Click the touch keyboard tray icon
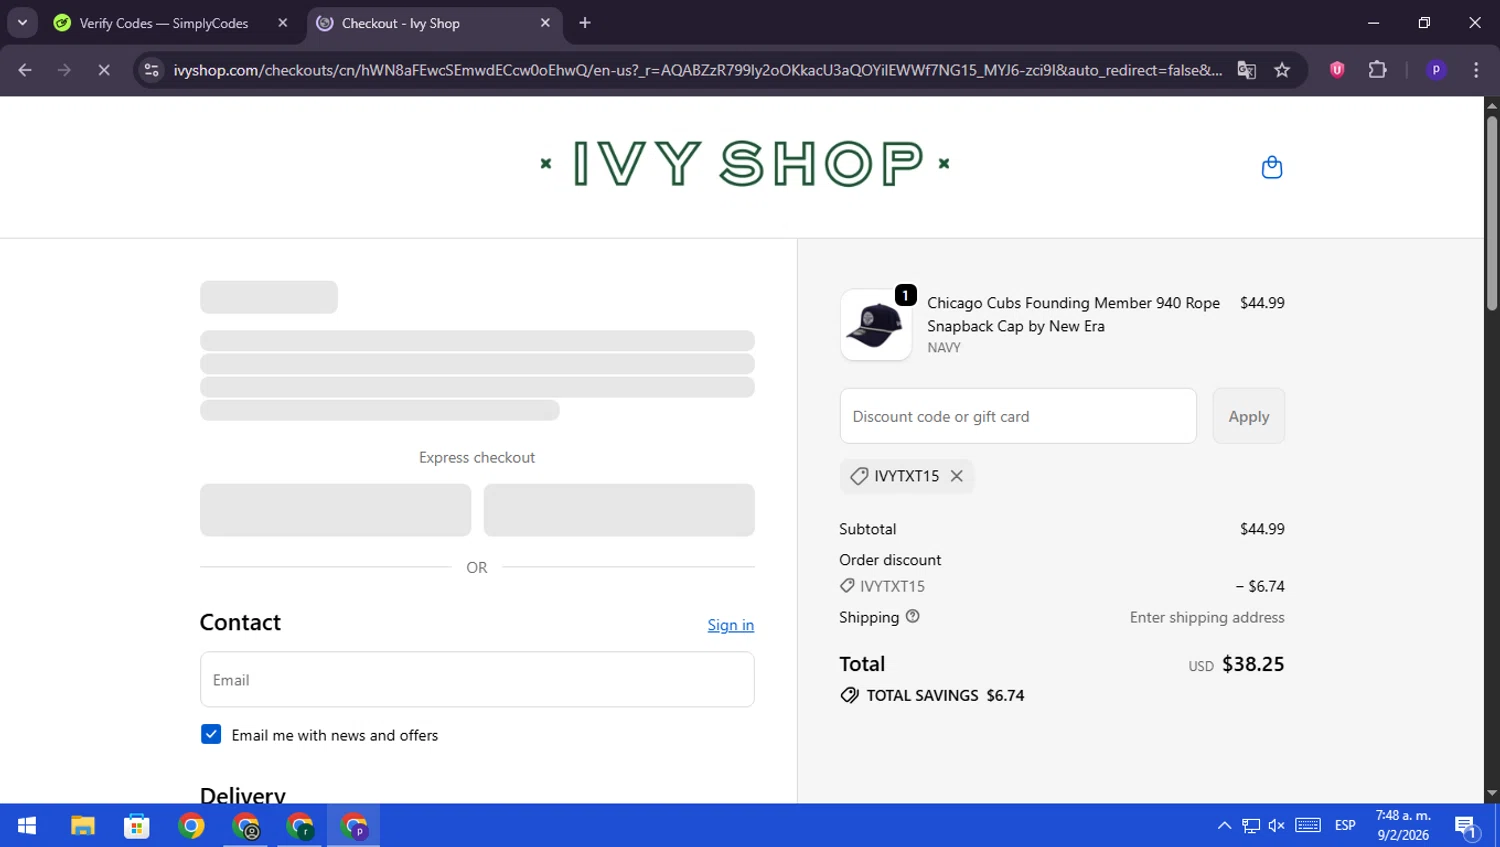Viewport: 1500px width, 847px height. coord(1308,826)
